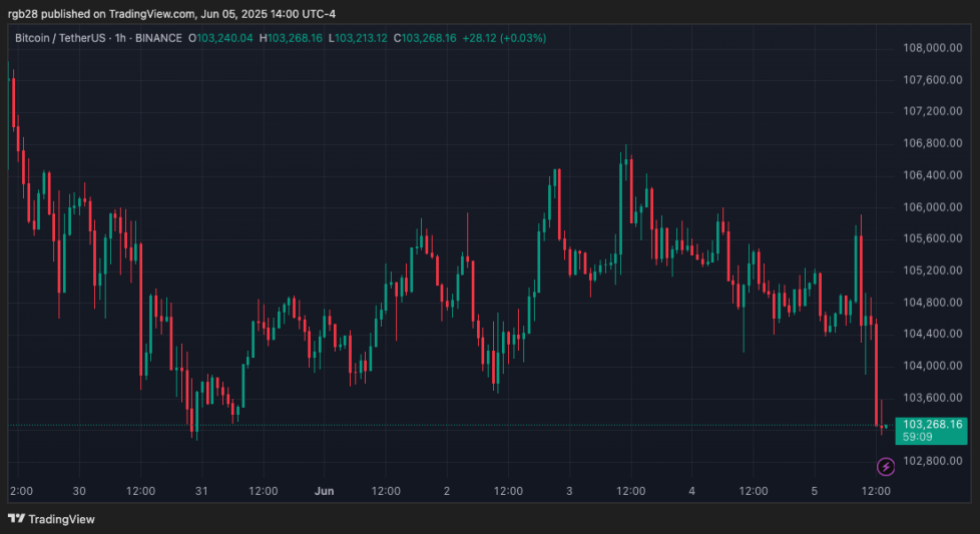The image size is (980, 534).
Task: Click the 104,000.00 price axis label
Action: pyautogui.click(x=932, y=366)
